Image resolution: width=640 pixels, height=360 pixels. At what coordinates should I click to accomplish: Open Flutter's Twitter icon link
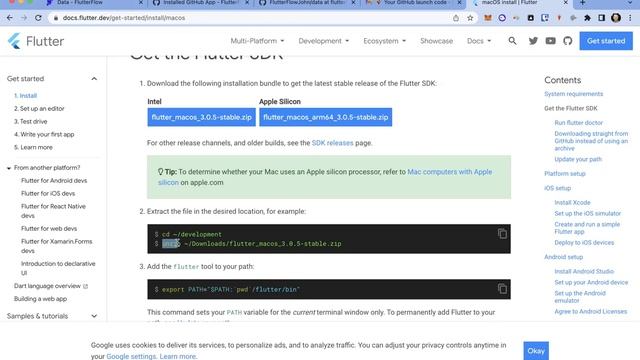[533, 41]
